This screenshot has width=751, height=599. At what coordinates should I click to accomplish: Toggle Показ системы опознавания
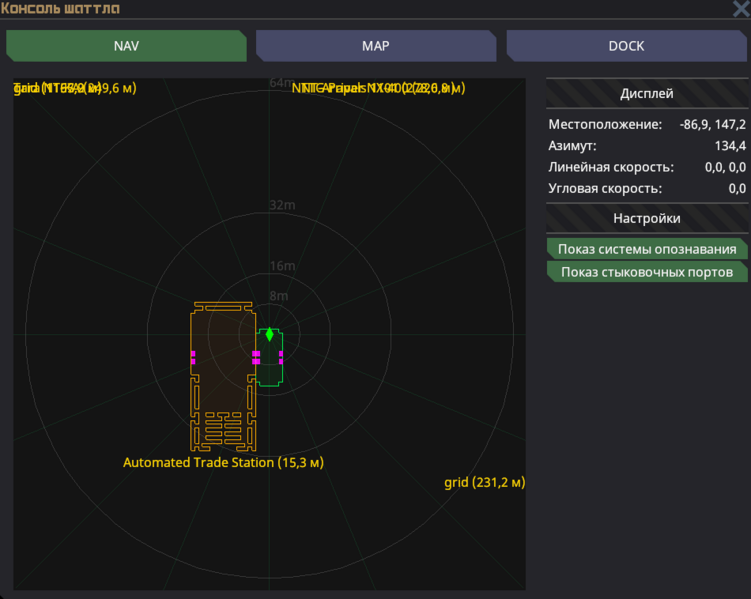coord(647,249)
